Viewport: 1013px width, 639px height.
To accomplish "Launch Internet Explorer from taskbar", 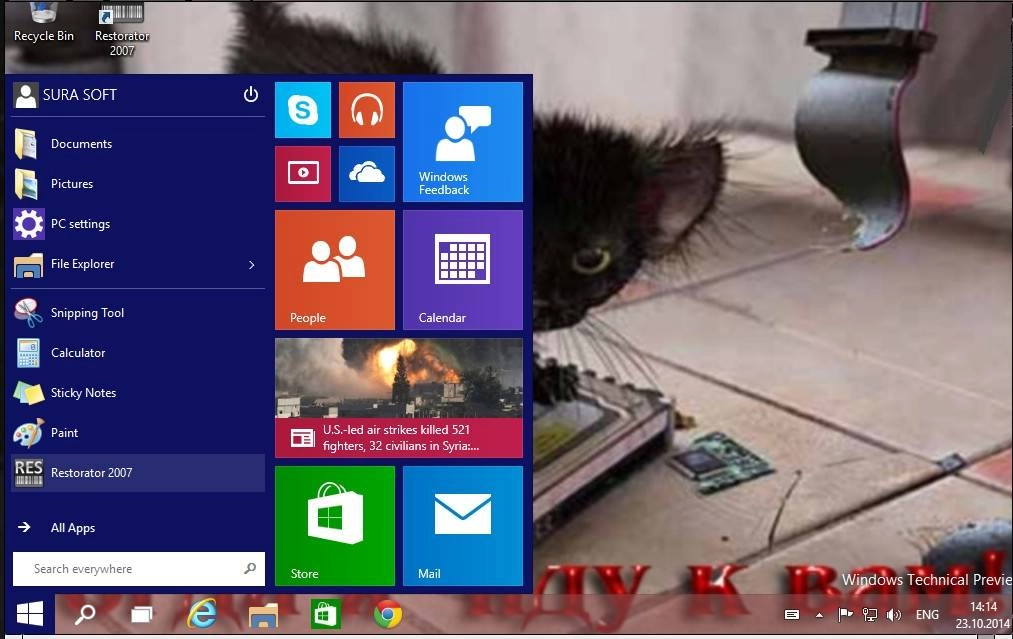I will point(202,614).
